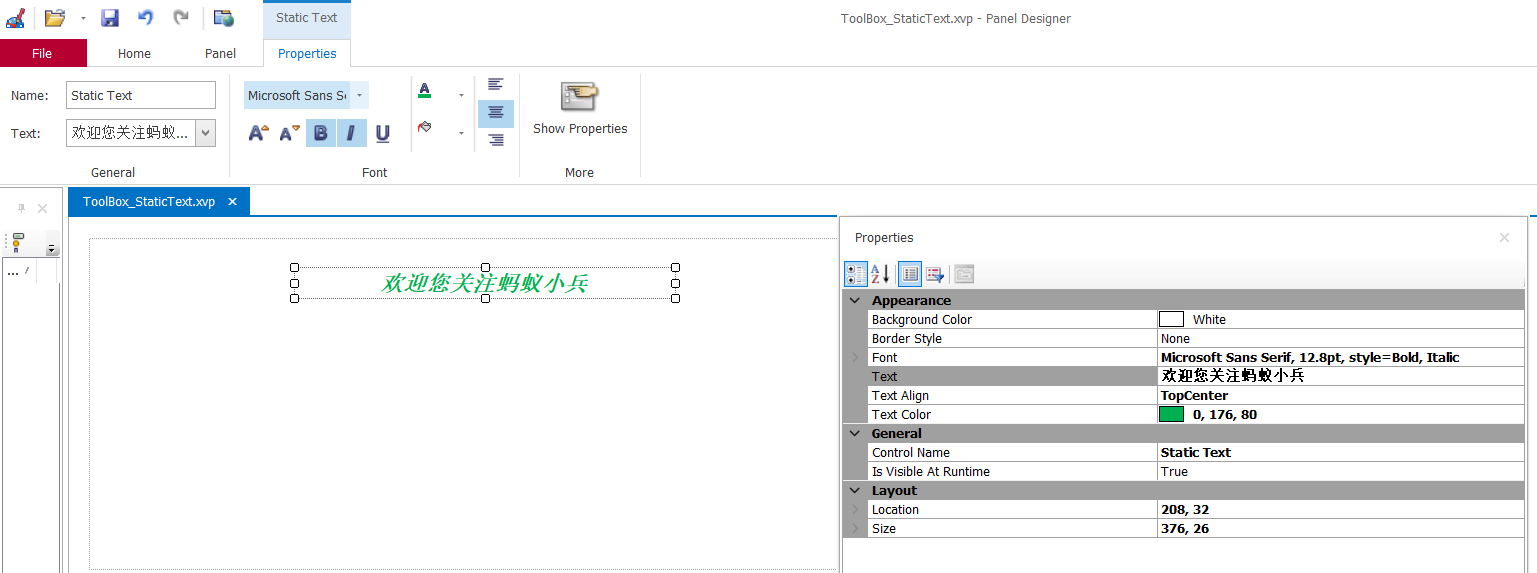Open the font color dropdown arrow
The image size is (1537, 573).
click(x=461, y=95)
